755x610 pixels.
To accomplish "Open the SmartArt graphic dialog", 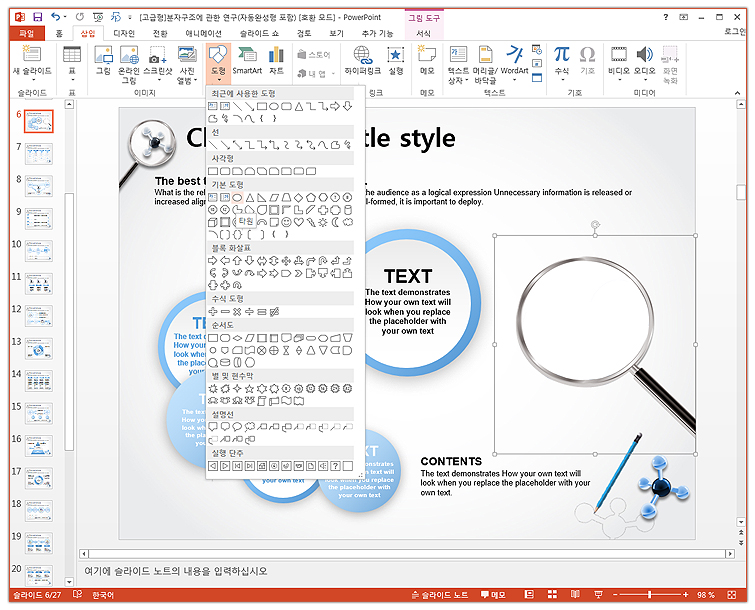I will (x=247, y=61).
